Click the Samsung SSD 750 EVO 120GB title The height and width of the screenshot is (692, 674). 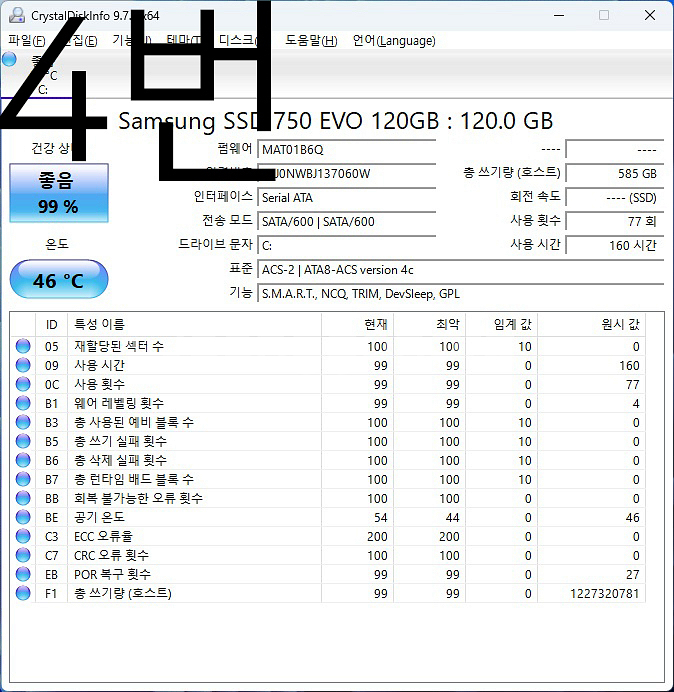coord(335,121)
